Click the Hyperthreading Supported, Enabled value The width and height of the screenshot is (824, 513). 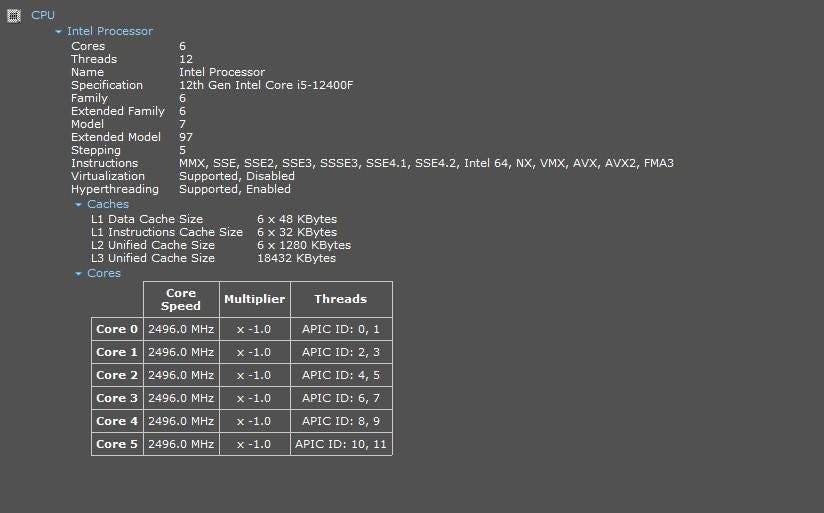point(235,189)
